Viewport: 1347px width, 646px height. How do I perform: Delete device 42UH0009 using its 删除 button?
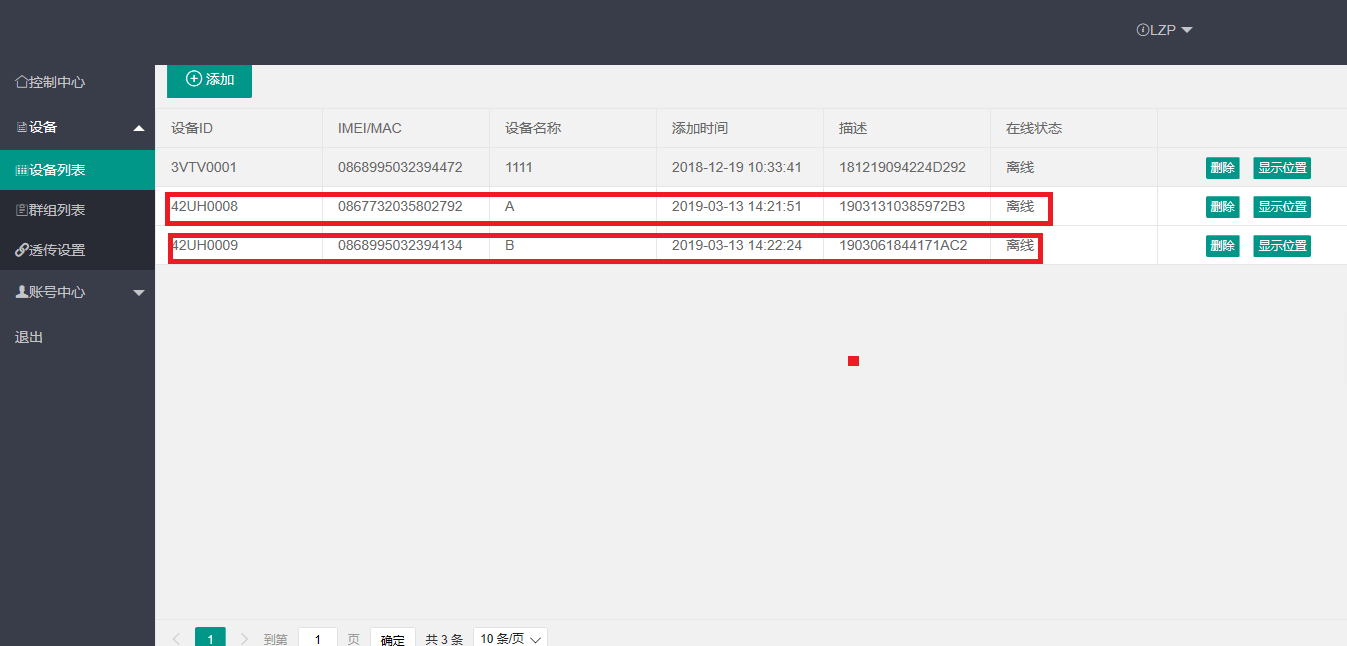1222,246
